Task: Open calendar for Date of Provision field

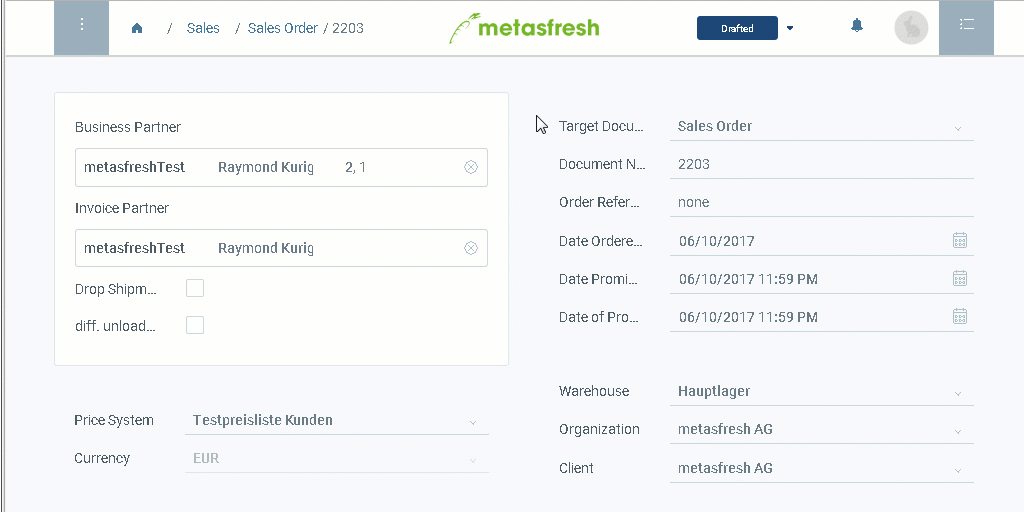Action: (959, 317)
